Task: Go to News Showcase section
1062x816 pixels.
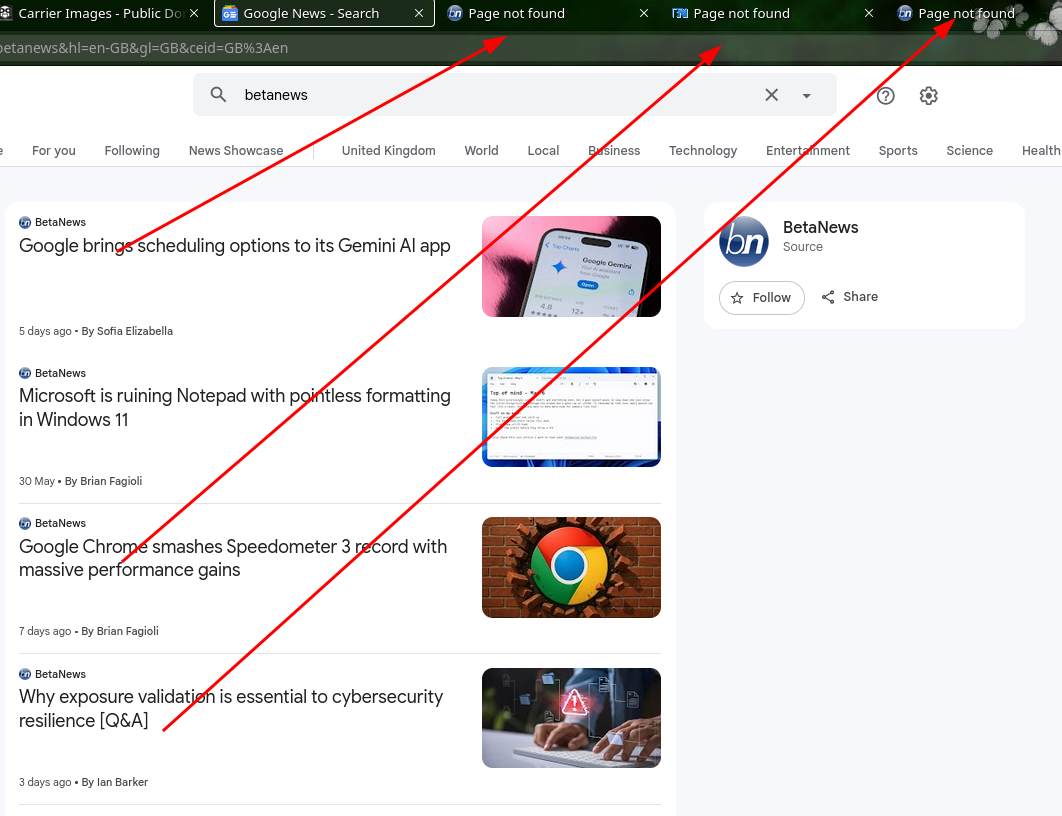Action: click(236, 150)
